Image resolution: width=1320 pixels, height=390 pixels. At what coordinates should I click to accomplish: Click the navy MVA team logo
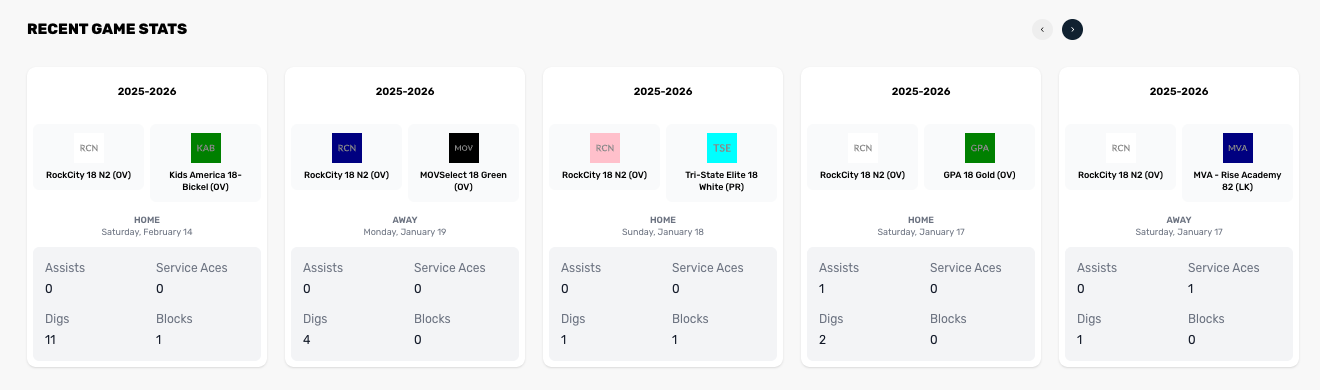[x=1238, y=148]
